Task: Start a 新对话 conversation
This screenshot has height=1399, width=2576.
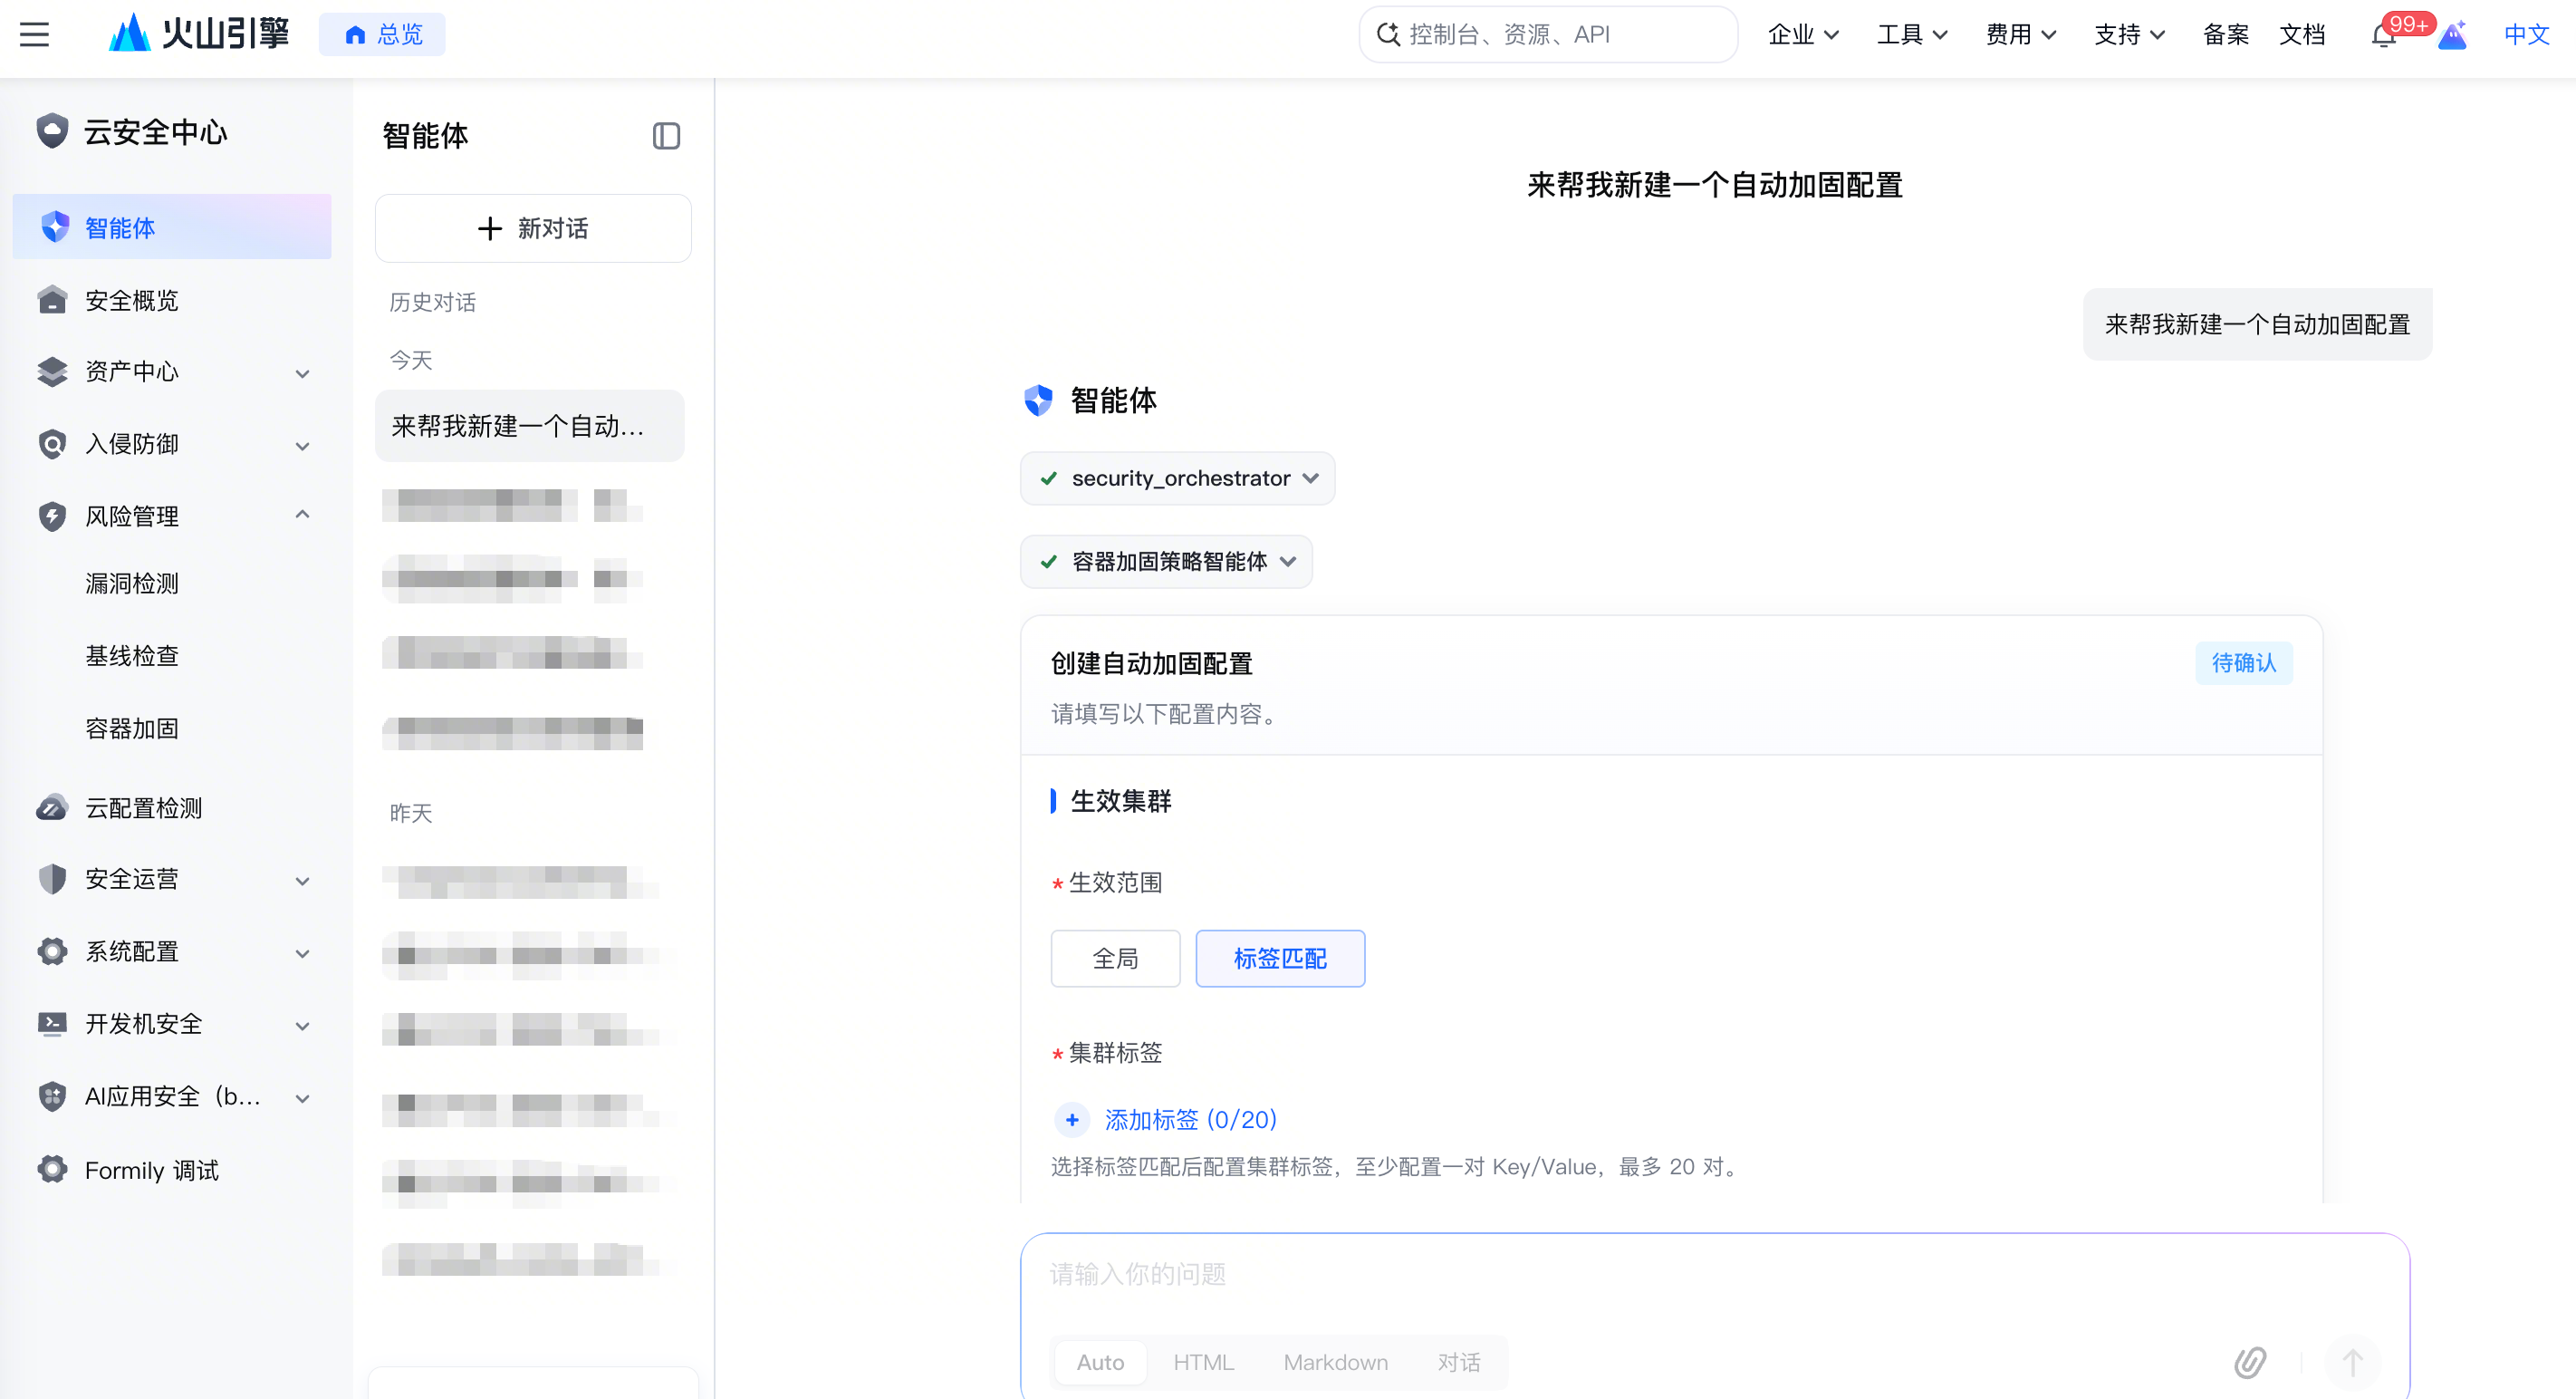Action: click(533, 228)
